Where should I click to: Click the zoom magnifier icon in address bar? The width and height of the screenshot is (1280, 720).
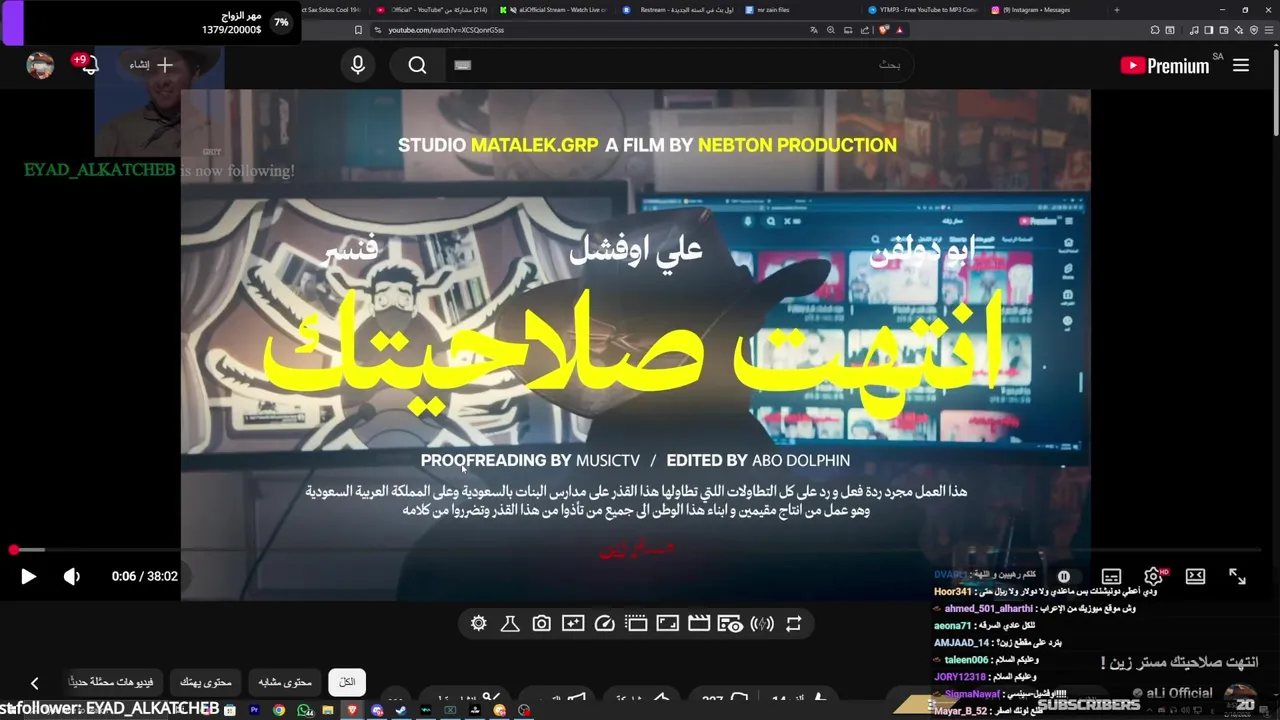click(831, 30)
